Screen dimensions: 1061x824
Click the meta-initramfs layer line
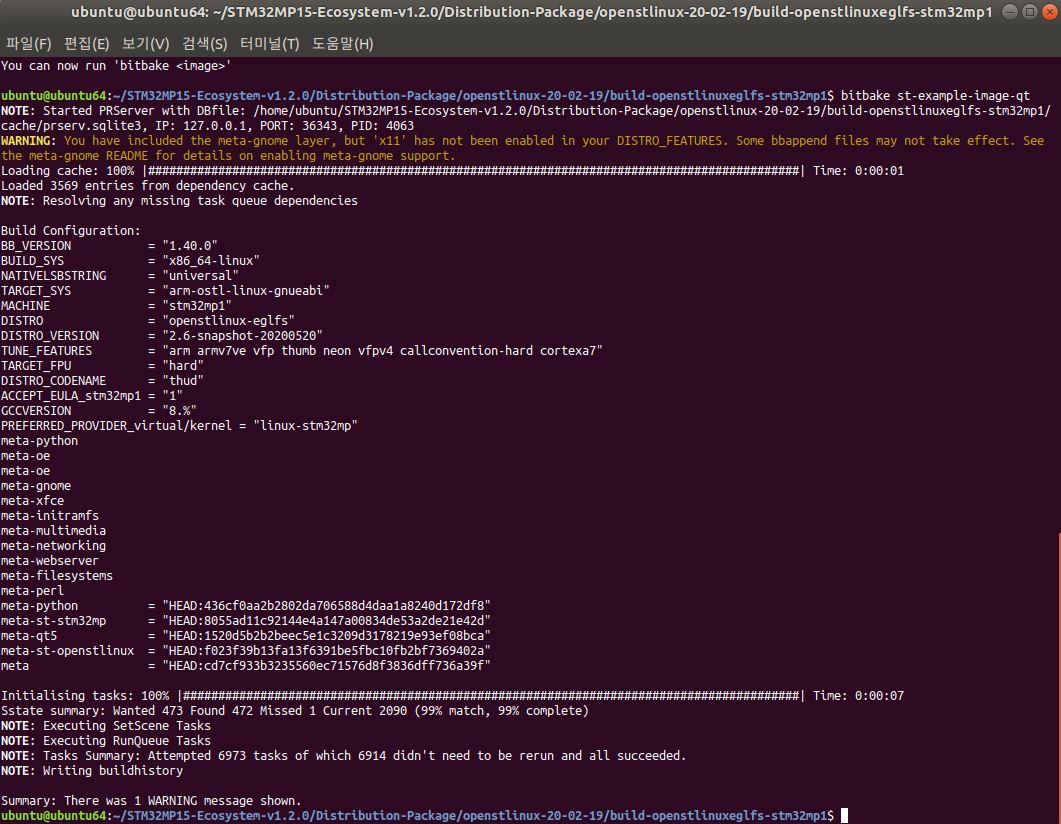pos(50,516)
